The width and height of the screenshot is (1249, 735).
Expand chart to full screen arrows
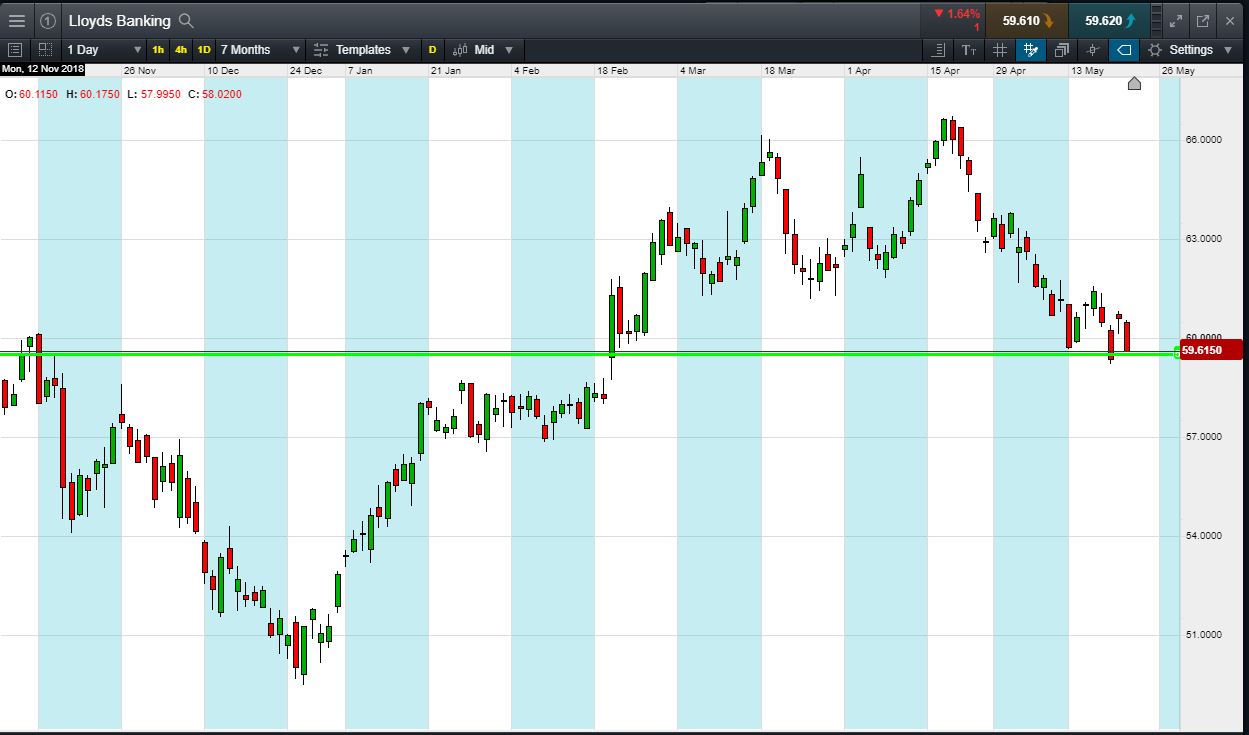point(1176,20)
